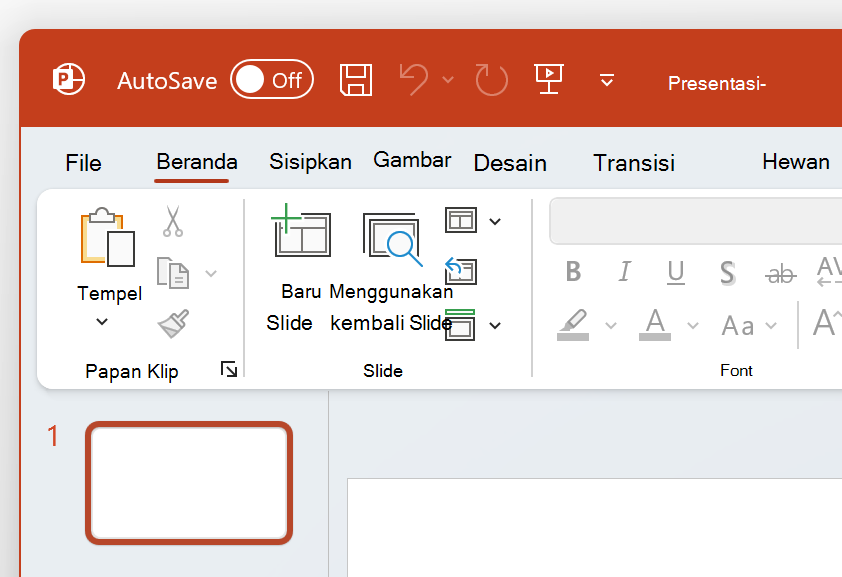Open the File tab
This screenshot has width=842, height=577.
click(x=83, y=163)
